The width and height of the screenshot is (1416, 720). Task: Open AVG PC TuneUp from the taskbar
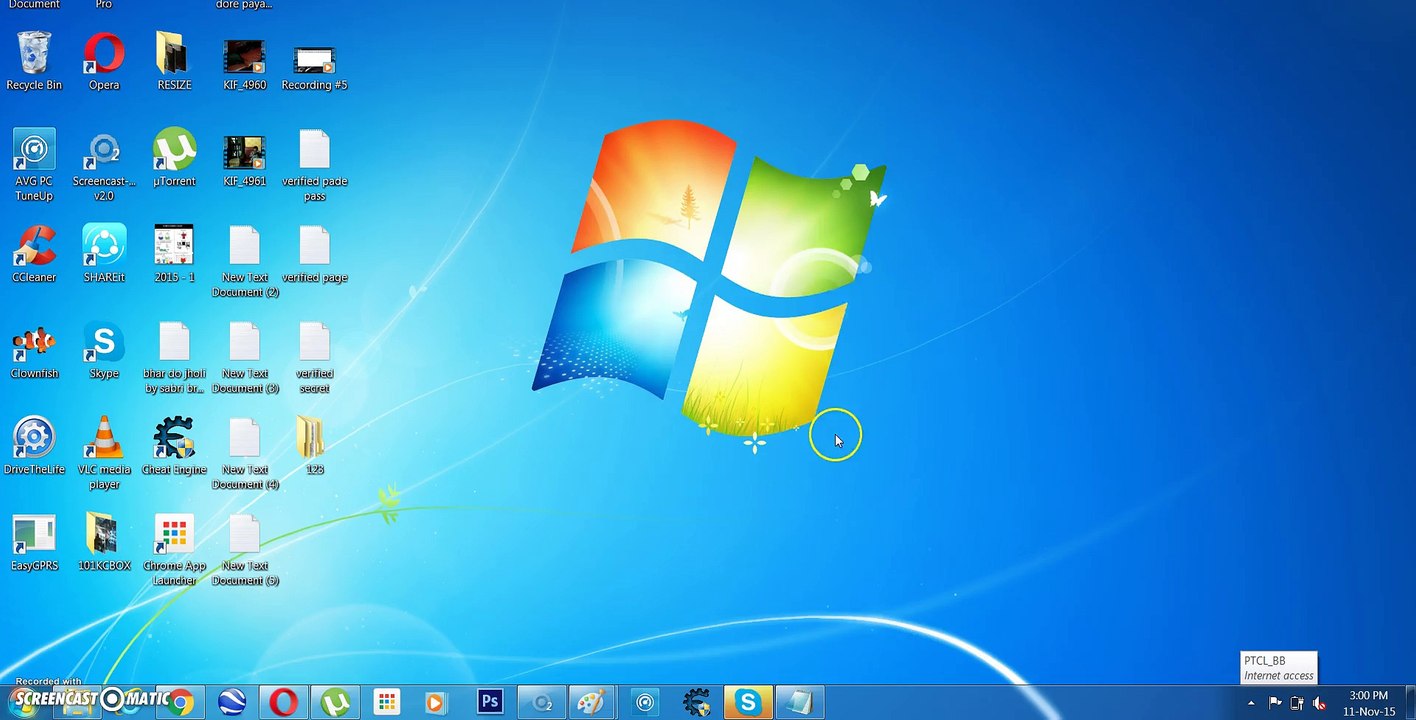point(645,703)
